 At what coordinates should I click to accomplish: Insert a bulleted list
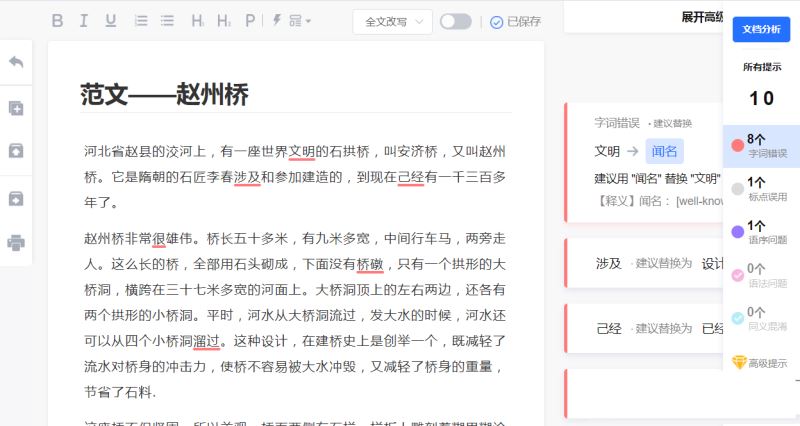tap(167, 21)
